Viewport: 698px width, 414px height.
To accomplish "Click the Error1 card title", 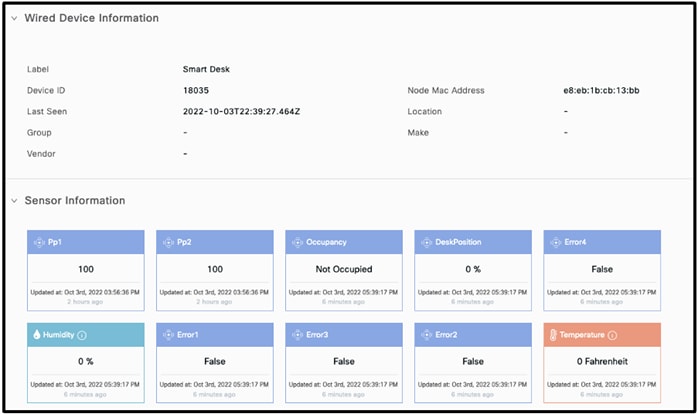I will pyautogui.click(x=187, y=335).
